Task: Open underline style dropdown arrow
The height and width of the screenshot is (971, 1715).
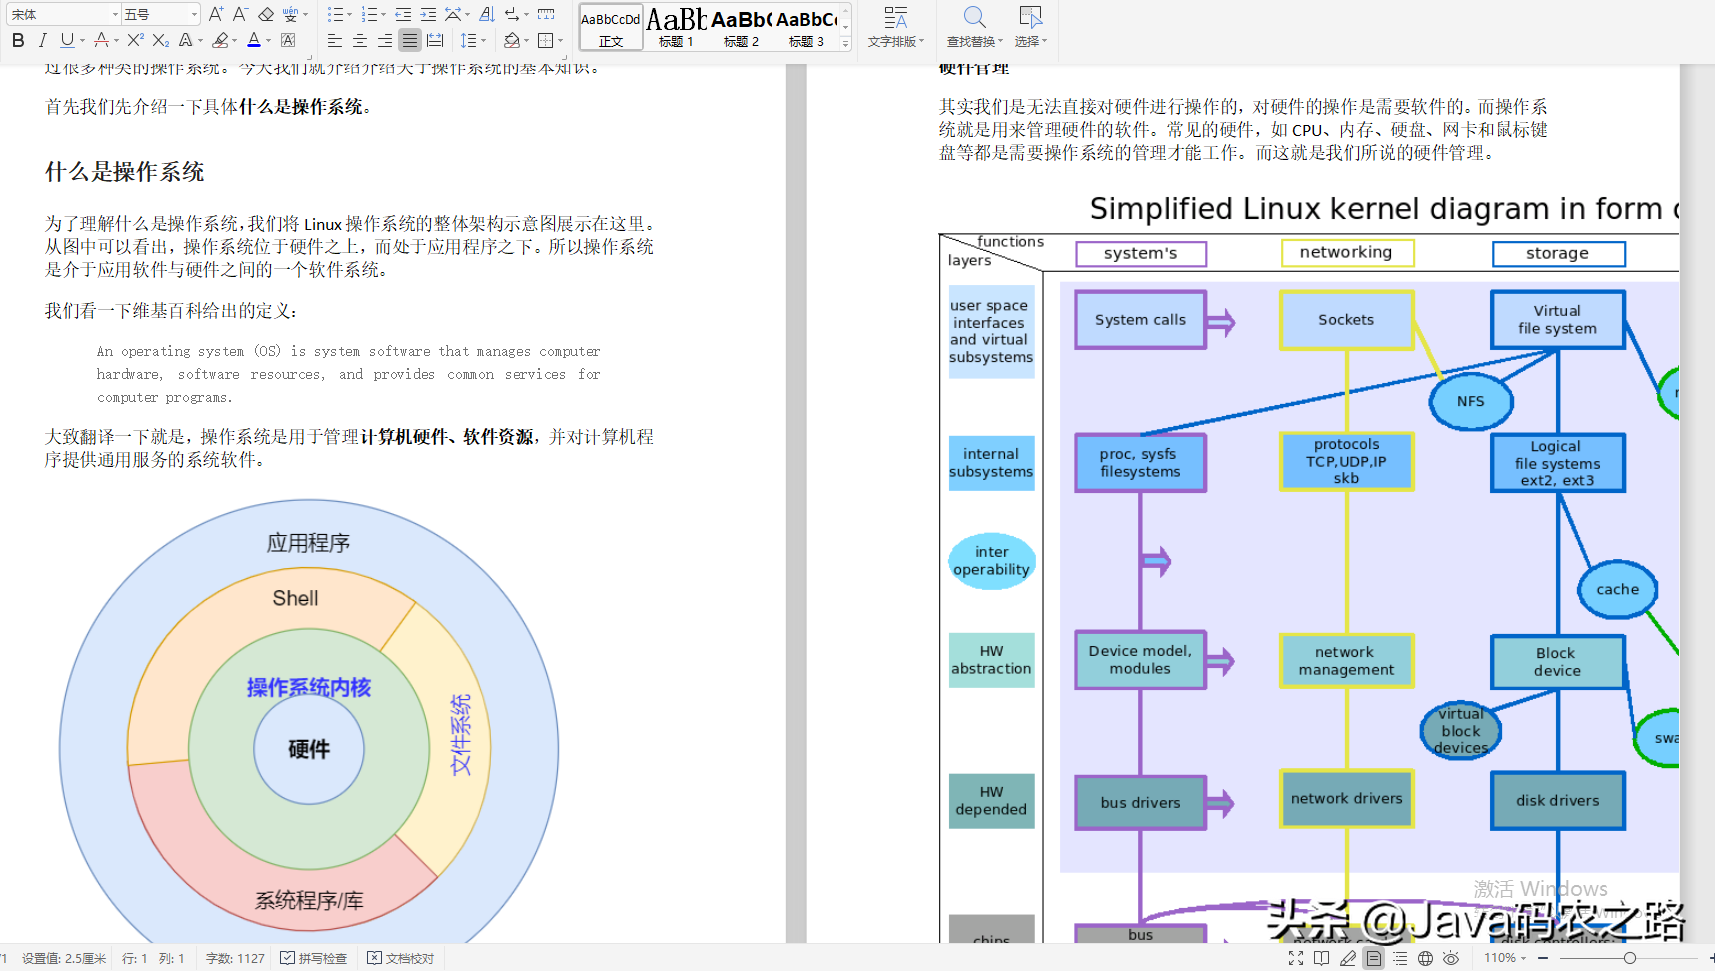Action: (x=82, y=41)
